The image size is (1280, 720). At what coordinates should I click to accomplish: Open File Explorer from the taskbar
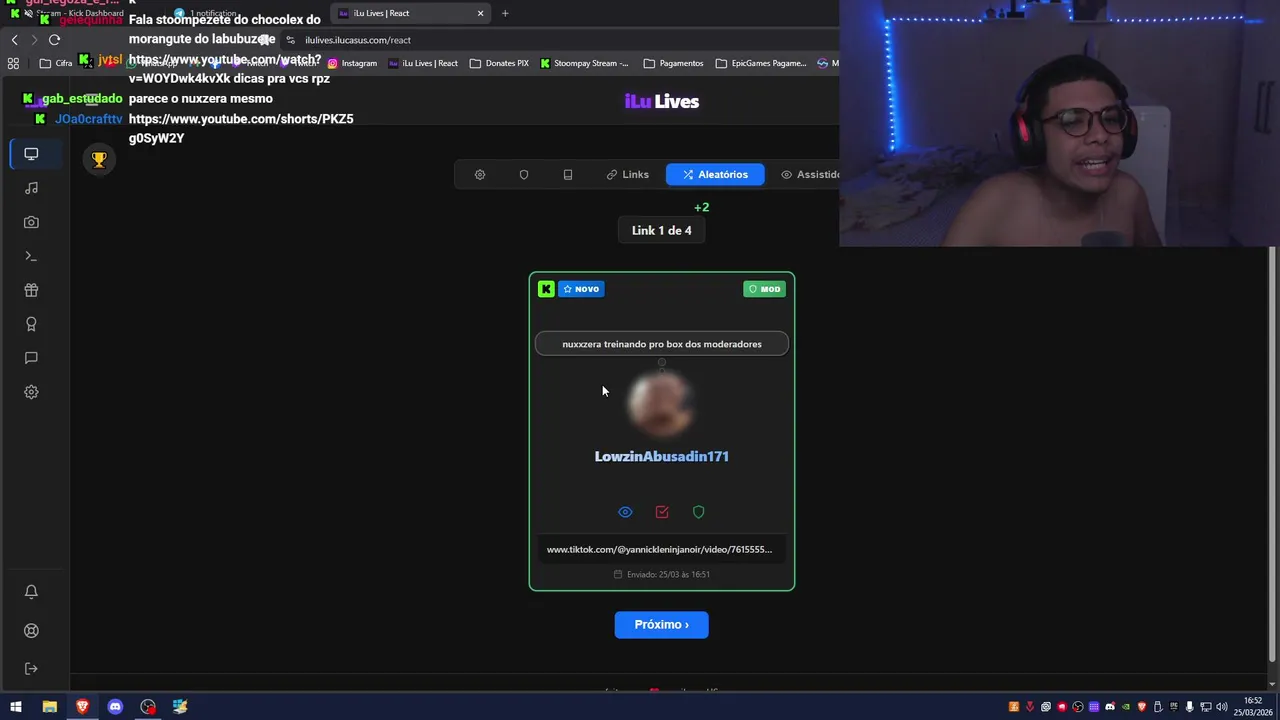pyautogui.click(x=49, y=707)
